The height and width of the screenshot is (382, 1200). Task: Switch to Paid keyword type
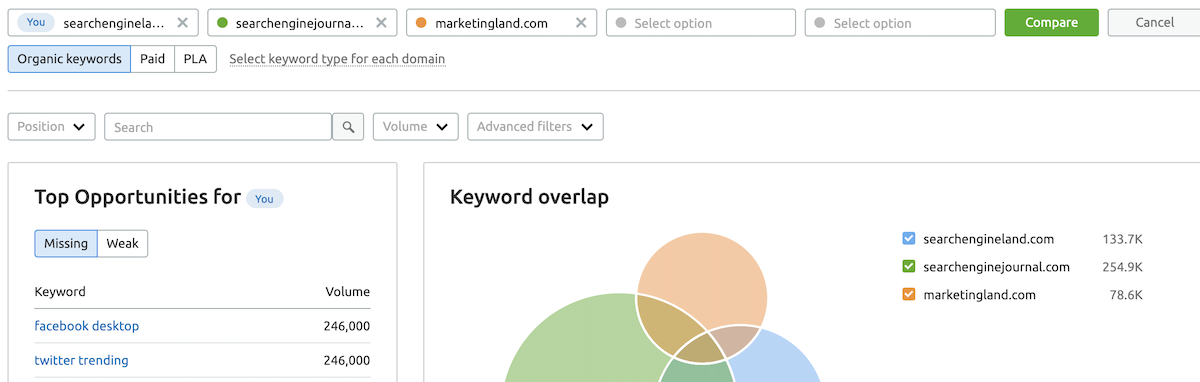click(x=153, y=59)
